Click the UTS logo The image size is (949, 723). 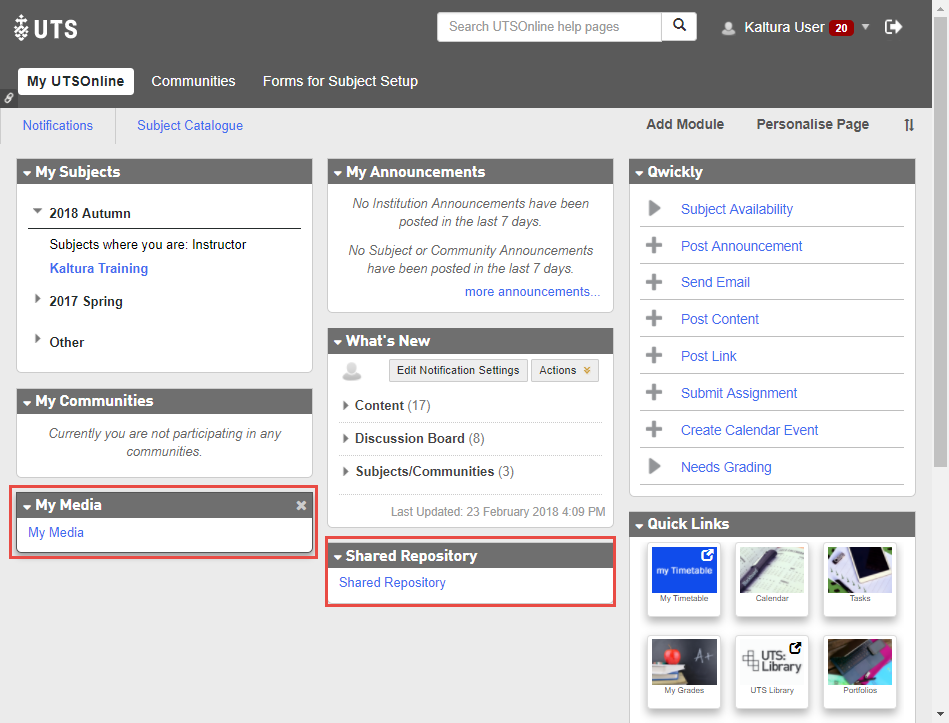[x=46, y=28]
